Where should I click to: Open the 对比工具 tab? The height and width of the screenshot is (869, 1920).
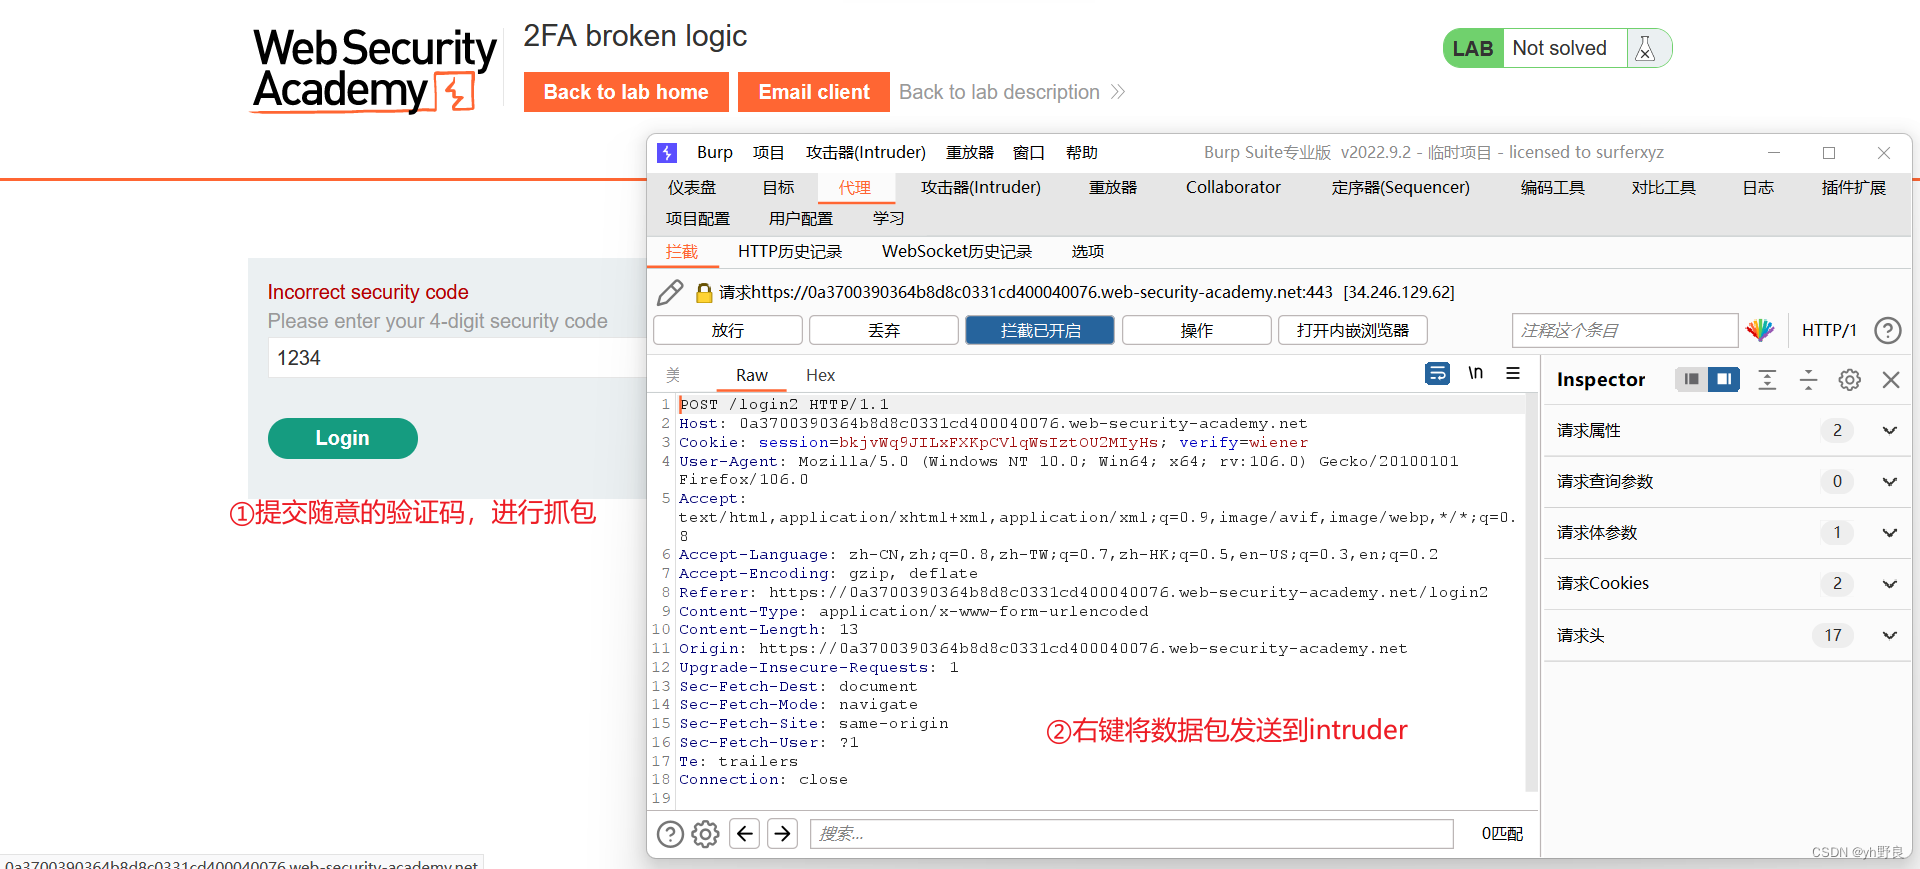[1664, 187]
